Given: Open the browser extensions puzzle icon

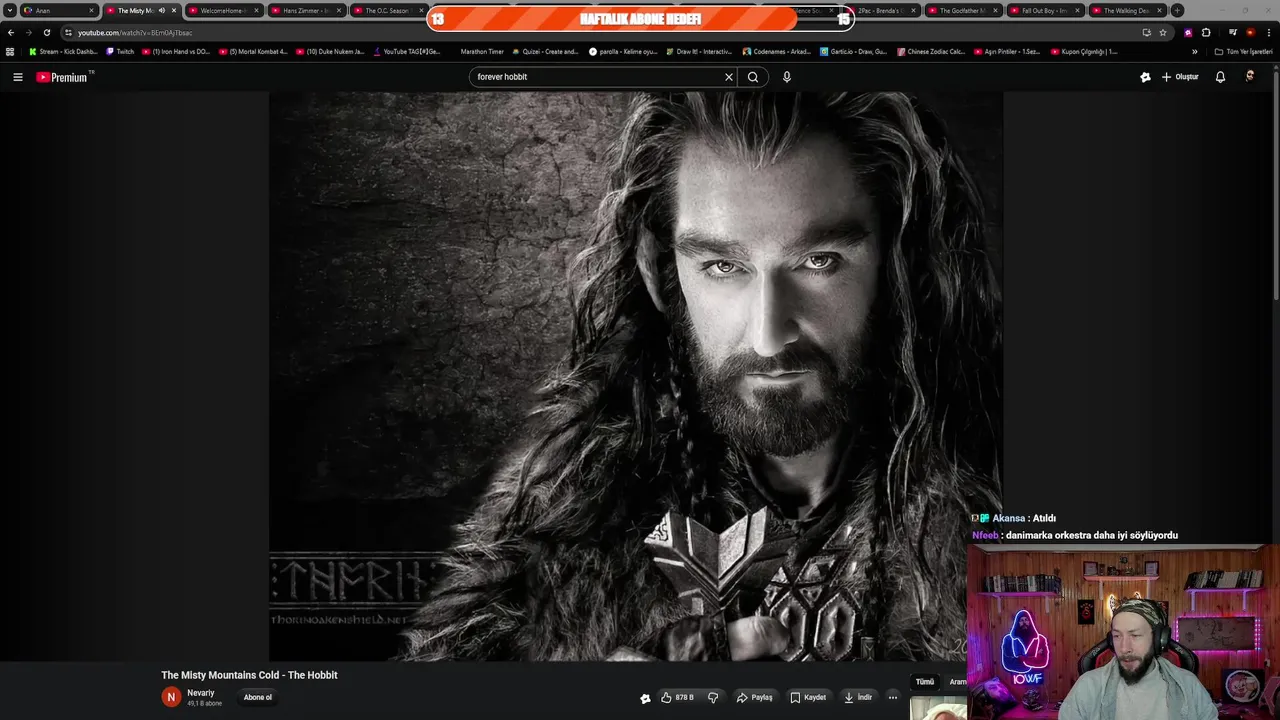Looking at the screenshot, I should (x=1206, y=32).
